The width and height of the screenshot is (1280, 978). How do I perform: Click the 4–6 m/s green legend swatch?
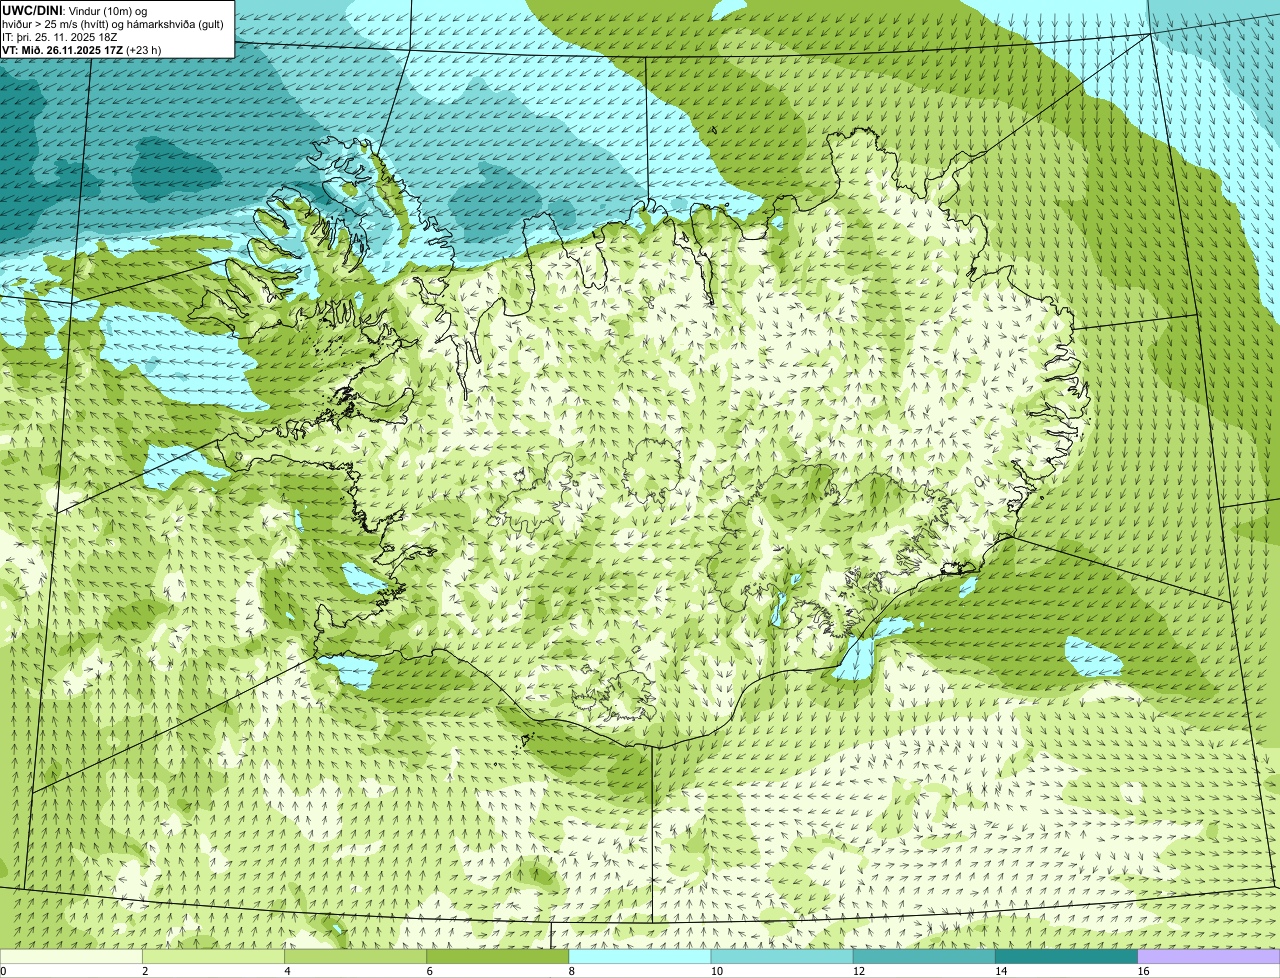click(x=355, y=957)
